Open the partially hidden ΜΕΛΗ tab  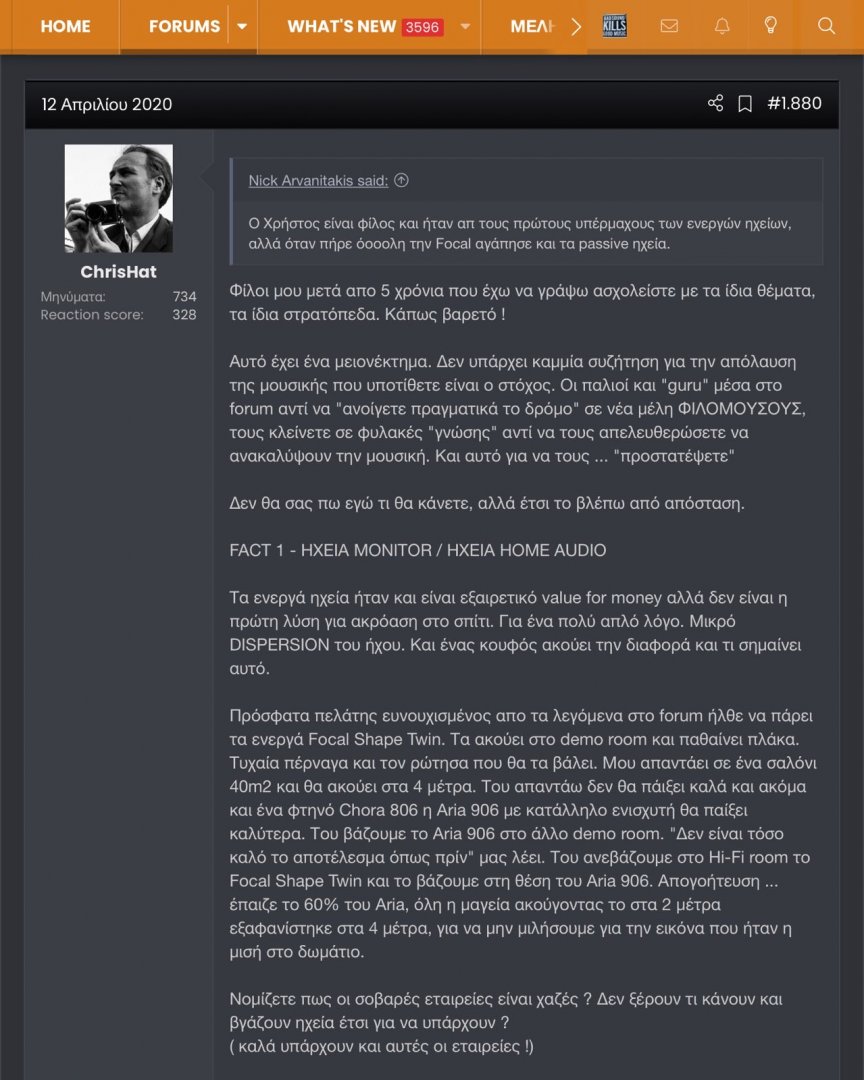533,26
